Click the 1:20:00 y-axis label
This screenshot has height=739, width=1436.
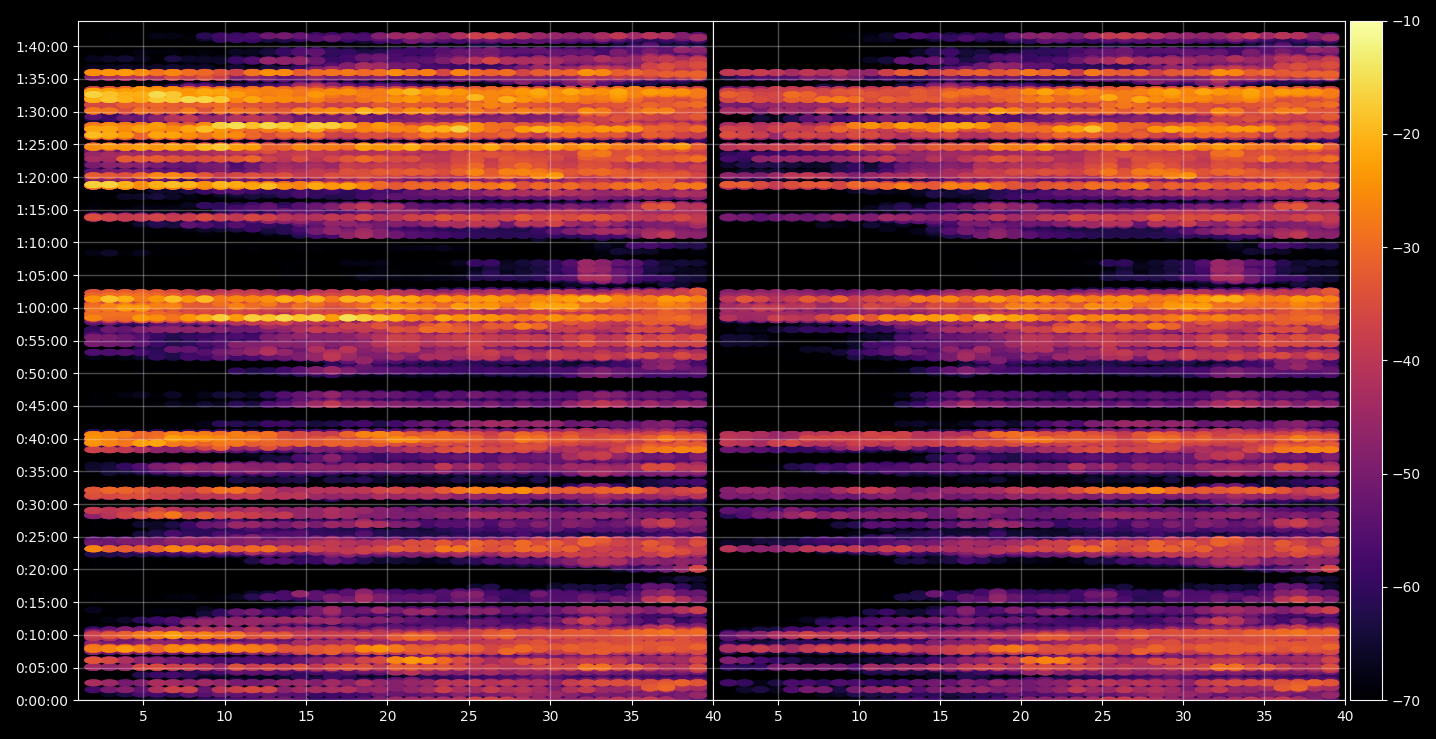coord(42,178)
